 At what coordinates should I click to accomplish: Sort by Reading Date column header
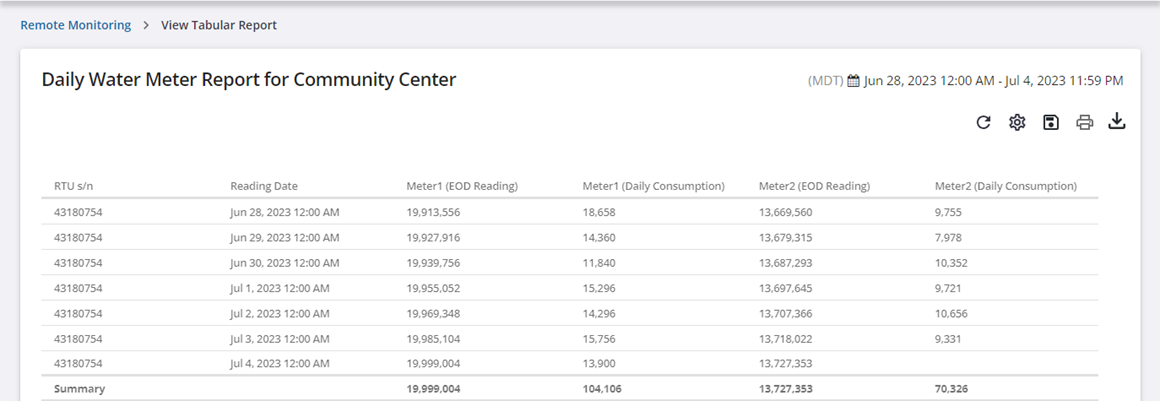tap(264, 186)
